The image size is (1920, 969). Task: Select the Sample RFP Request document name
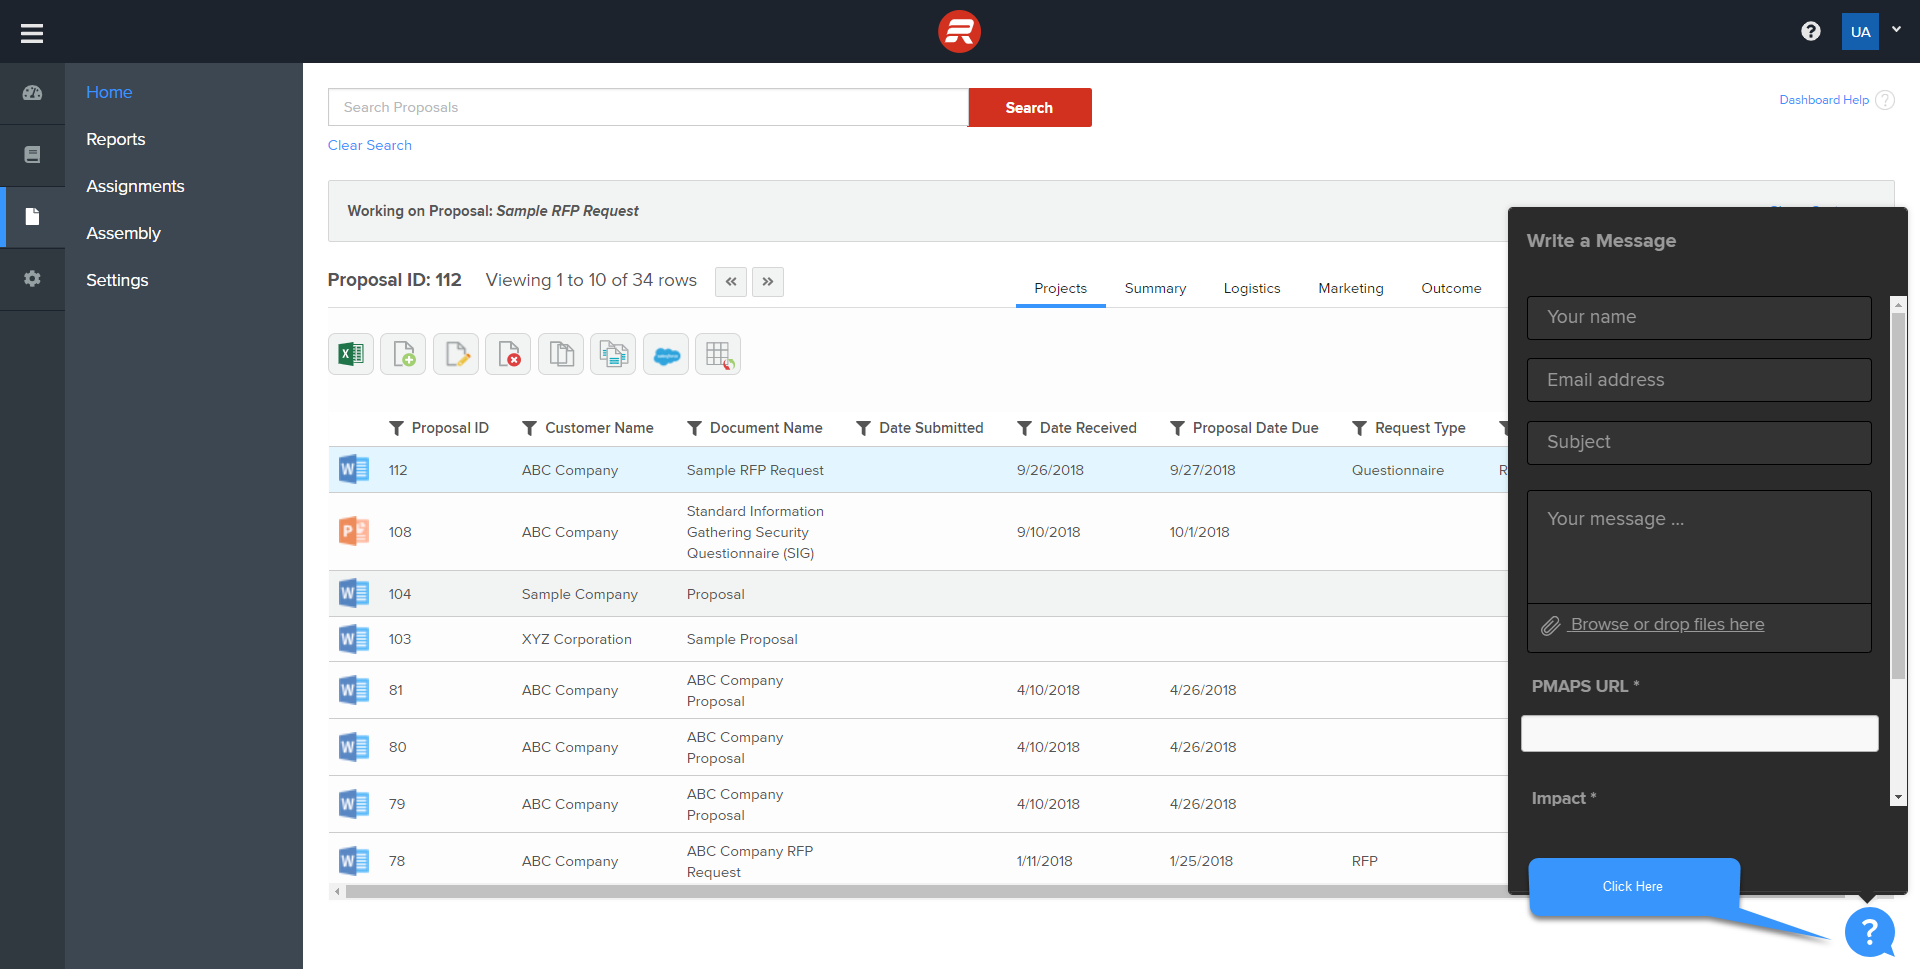click(755, 470)
